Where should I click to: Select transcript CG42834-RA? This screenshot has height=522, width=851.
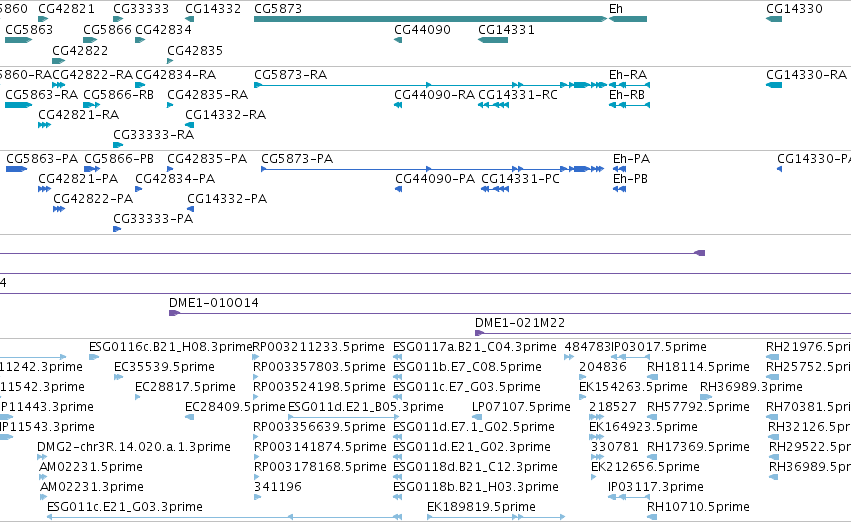point(140,85)
